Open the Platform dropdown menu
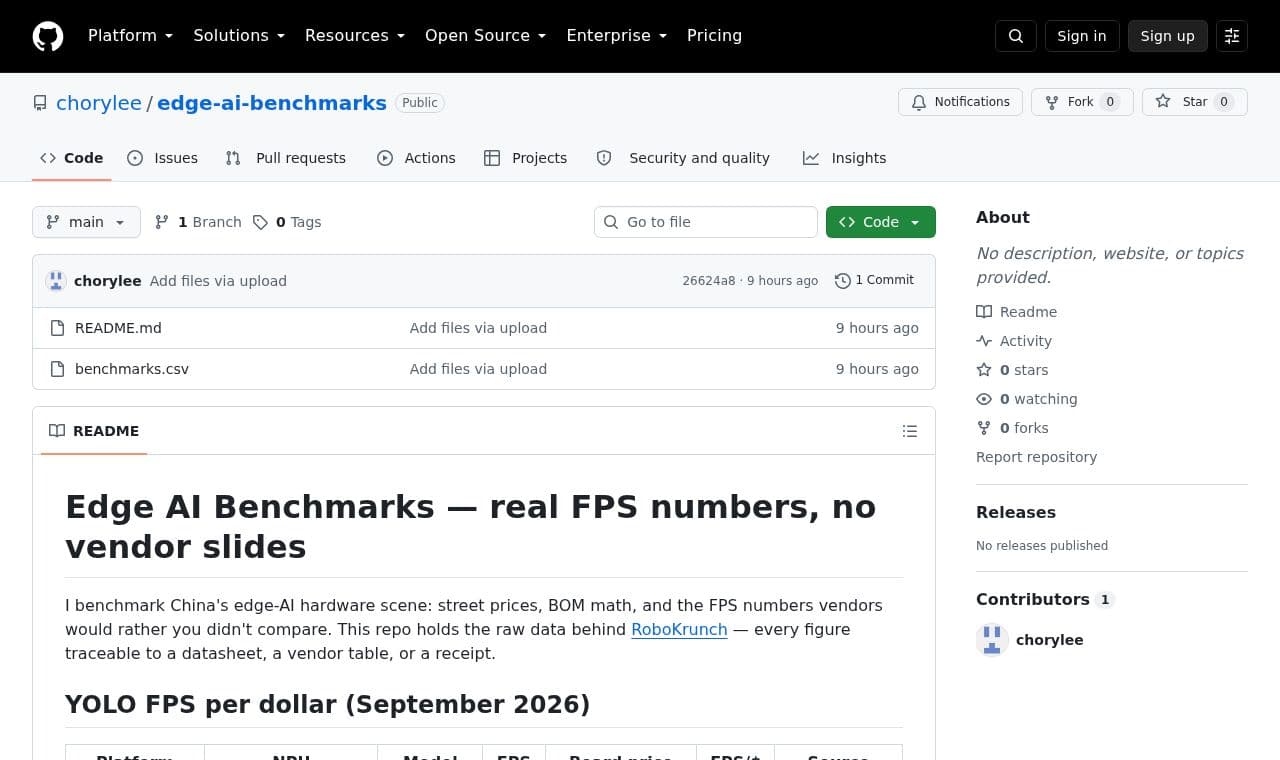 coord(131,36)
